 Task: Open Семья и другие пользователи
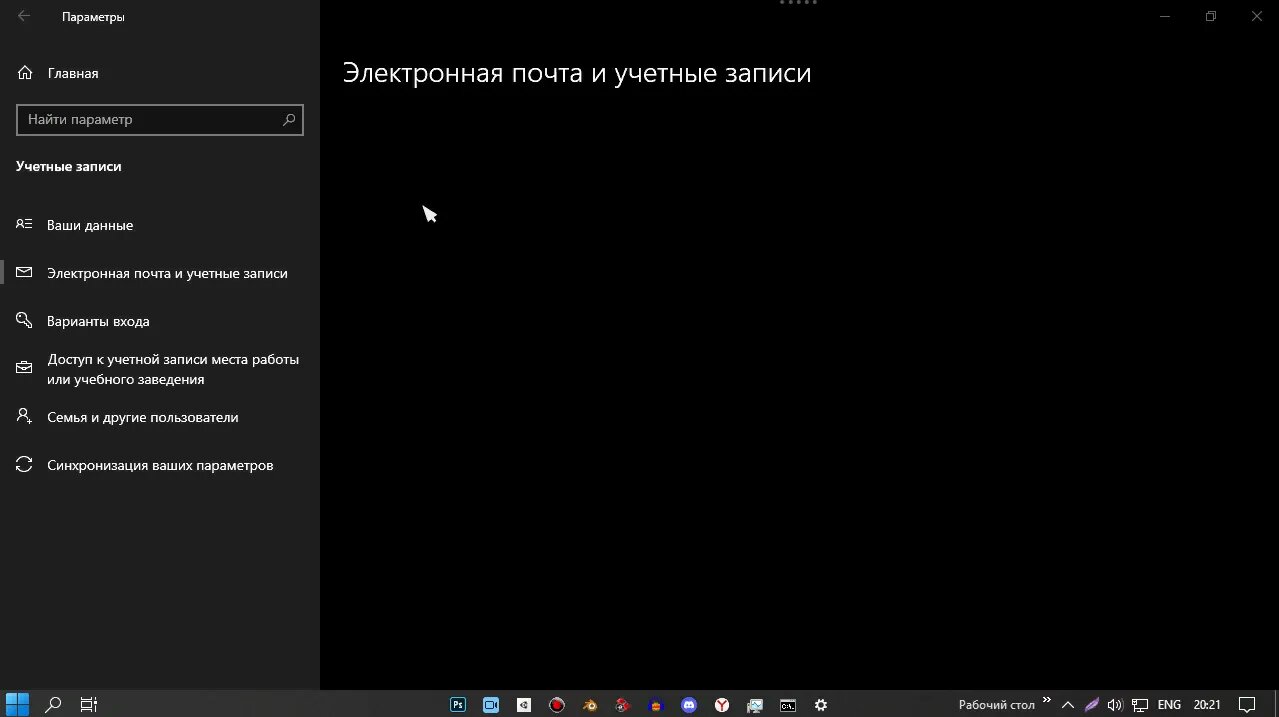click(160, 417)
